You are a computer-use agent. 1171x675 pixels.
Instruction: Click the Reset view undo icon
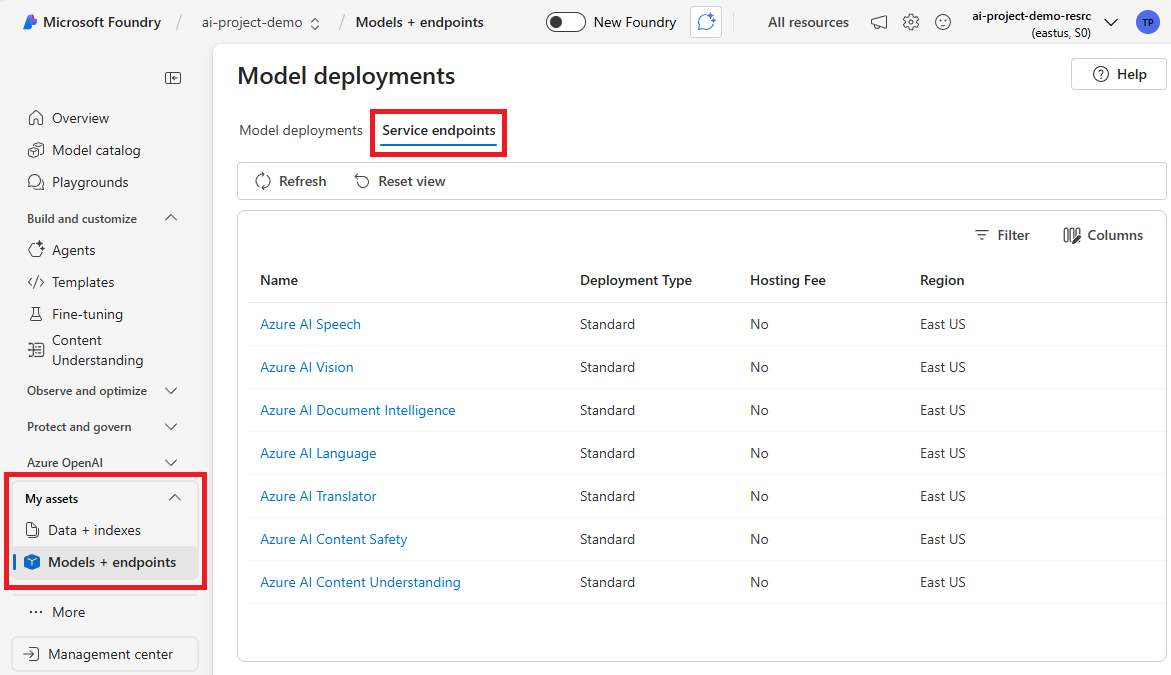tap(362, 181)
